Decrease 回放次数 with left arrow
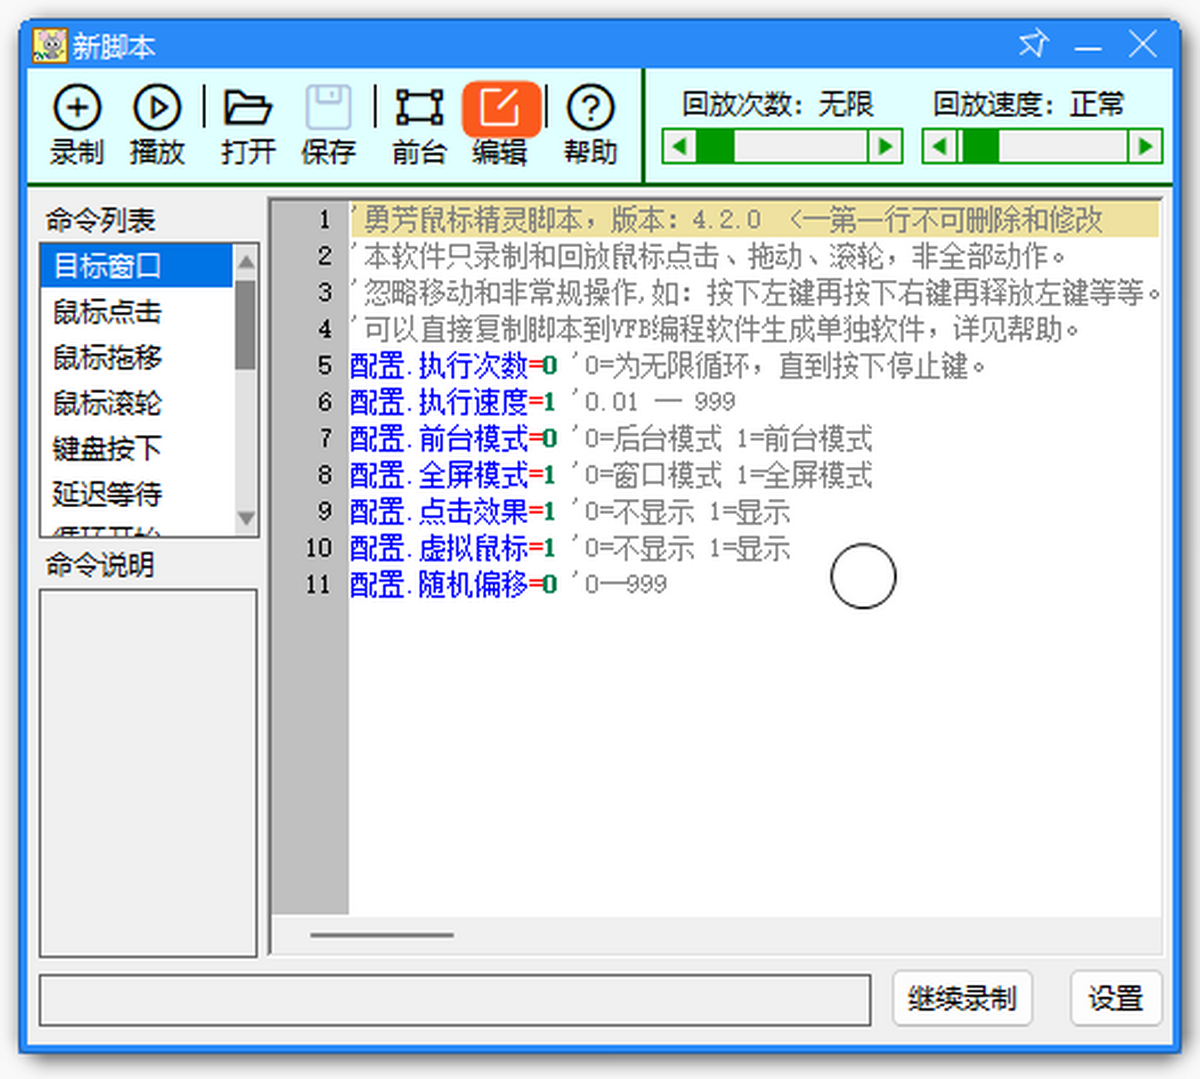 [679, 147]
